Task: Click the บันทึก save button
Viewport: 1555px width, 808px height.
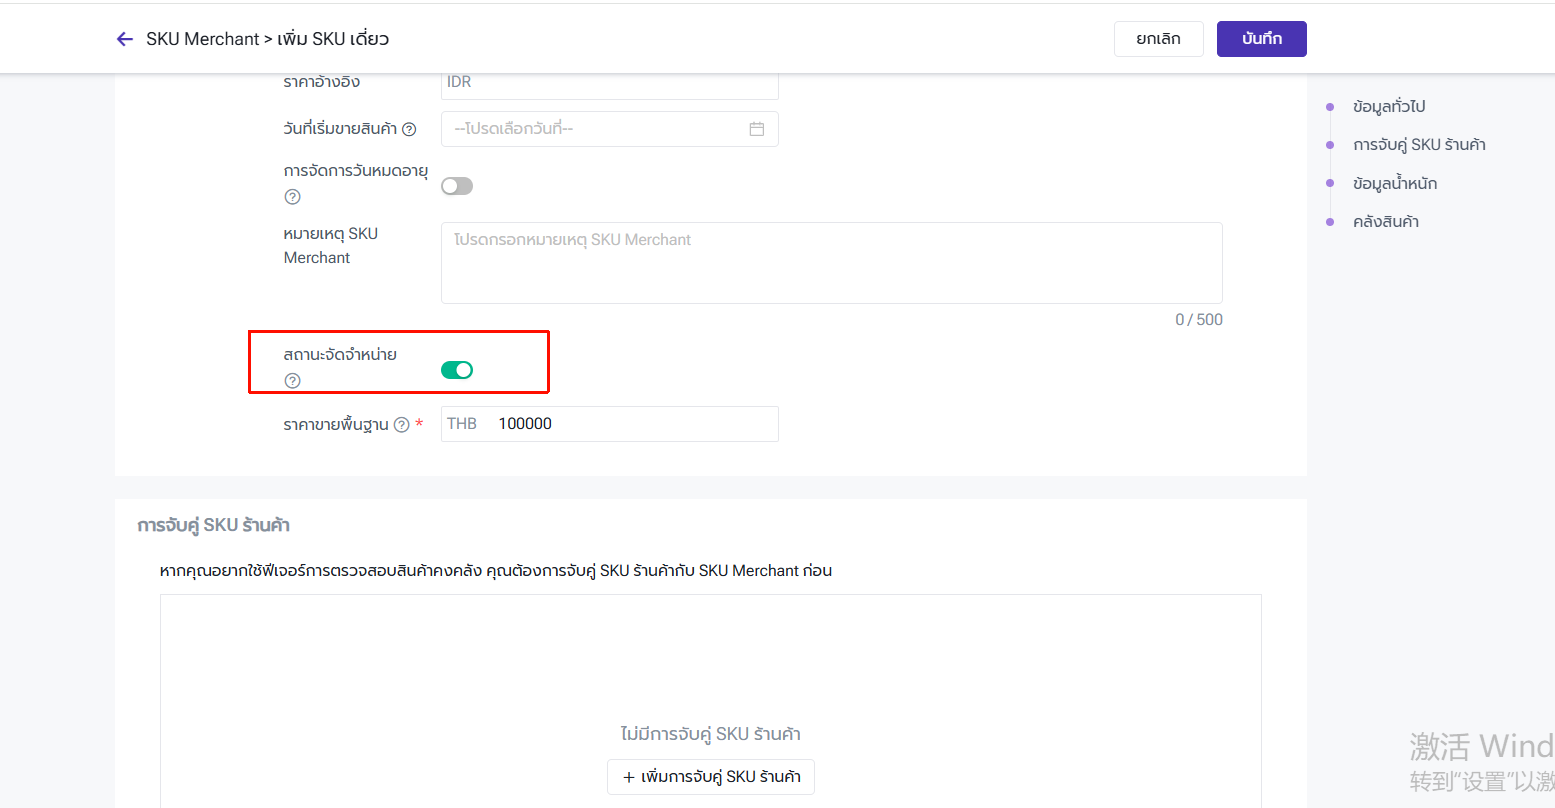Action: click(x=1261, y=39)
